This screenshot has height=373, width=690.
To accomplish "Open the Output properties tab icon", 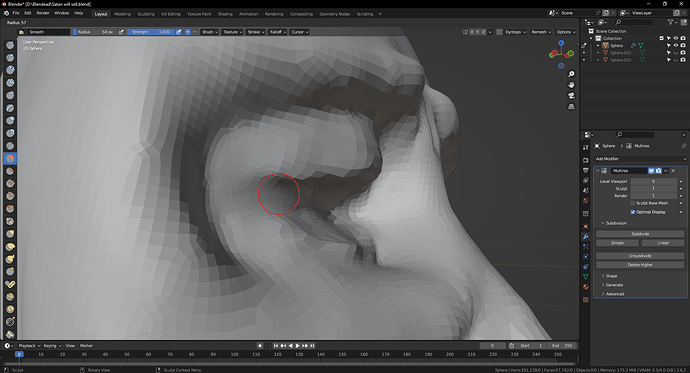I will click(586, 170).
